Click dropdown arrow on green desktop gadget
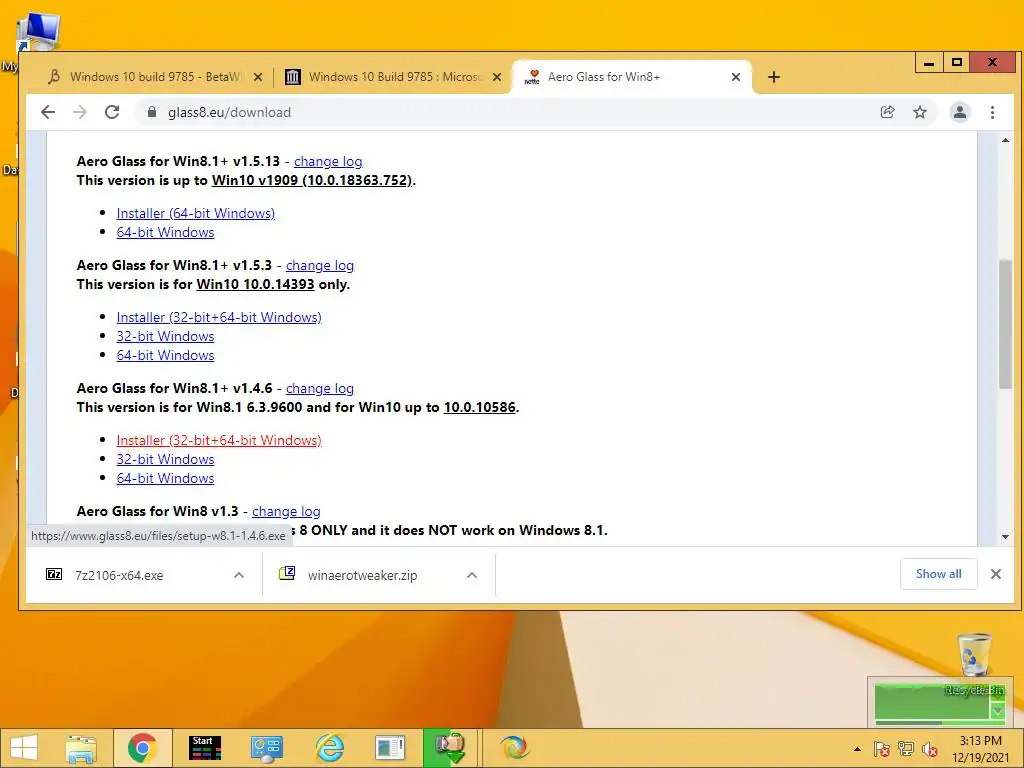Viewport: 1024px width, 768px height. (997, 711)
